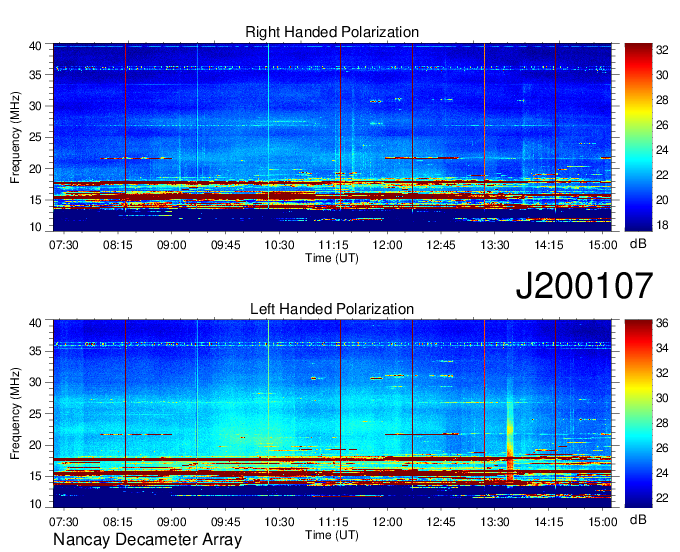The height and width of the screenshot is (552, 680).
Task: Click the "Right Handed Polarization" plot title
Action: 332,32
